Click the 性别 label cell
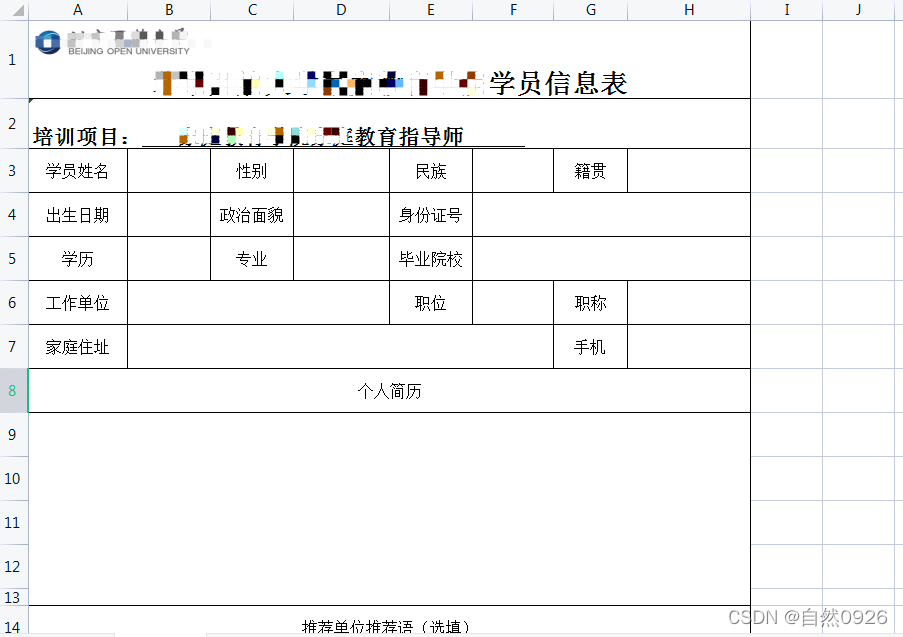This screenshot has height=637, width=903. coord(252,170)
